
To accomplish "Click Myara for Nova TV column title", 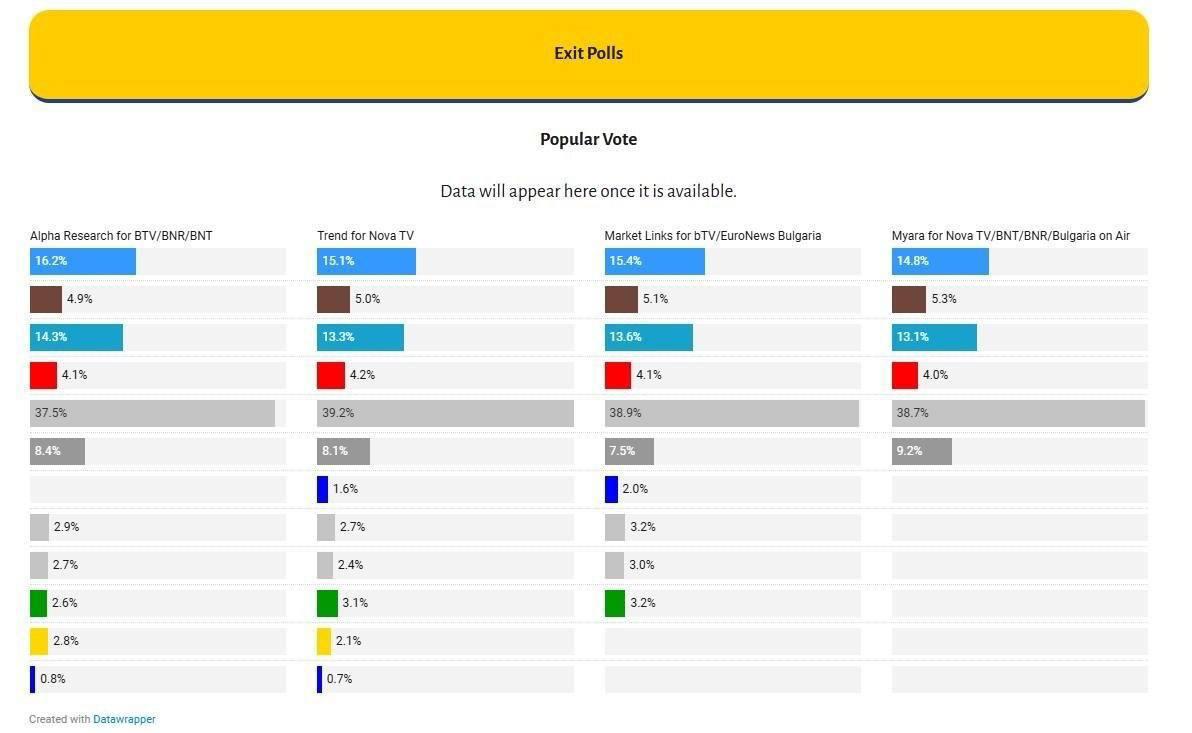I will point(1010,236).
